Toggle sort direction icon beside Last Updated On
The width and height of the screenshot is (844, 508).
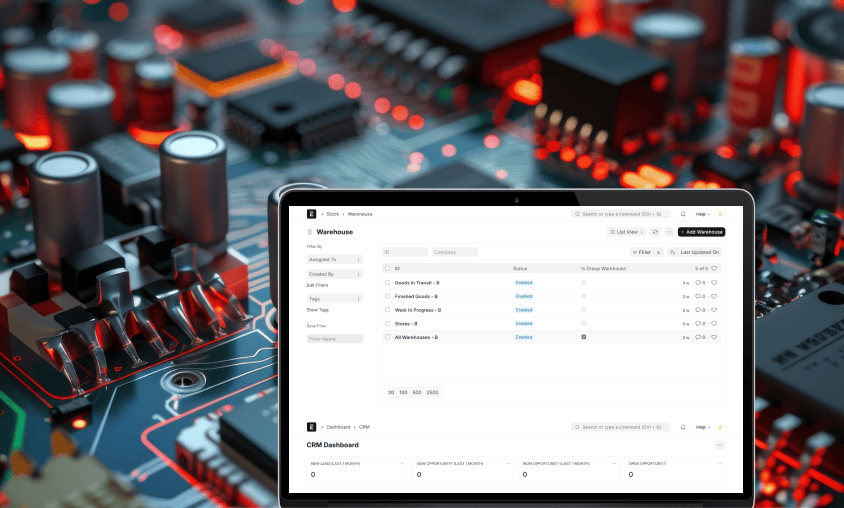coord(672,252)
